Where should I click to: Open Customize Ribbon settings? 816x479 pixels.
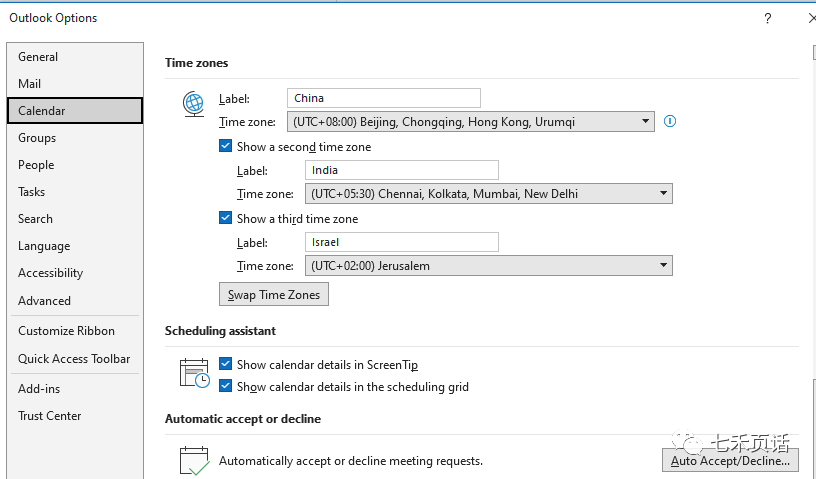pos(75,331)
